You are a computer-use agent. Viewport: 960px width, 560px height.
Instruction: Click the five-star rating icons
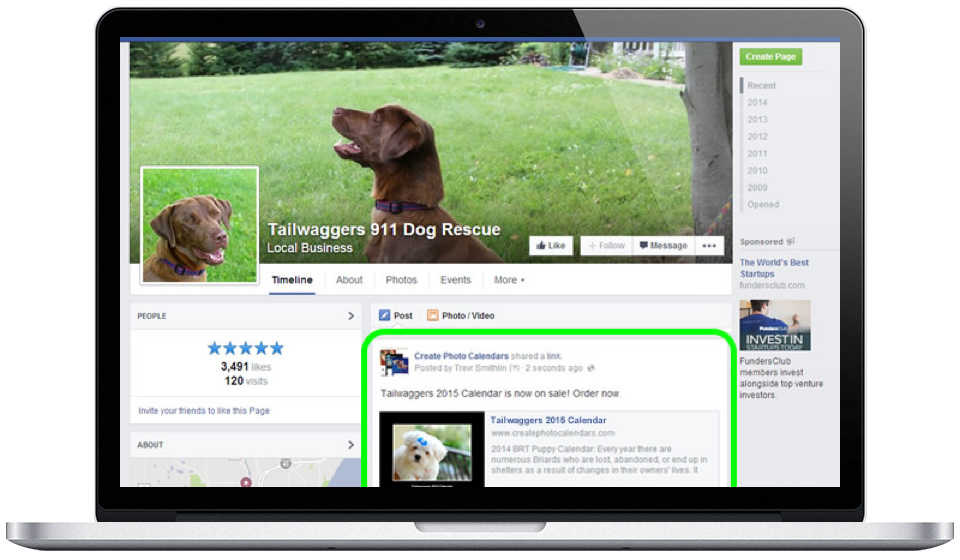coord(245,348)
